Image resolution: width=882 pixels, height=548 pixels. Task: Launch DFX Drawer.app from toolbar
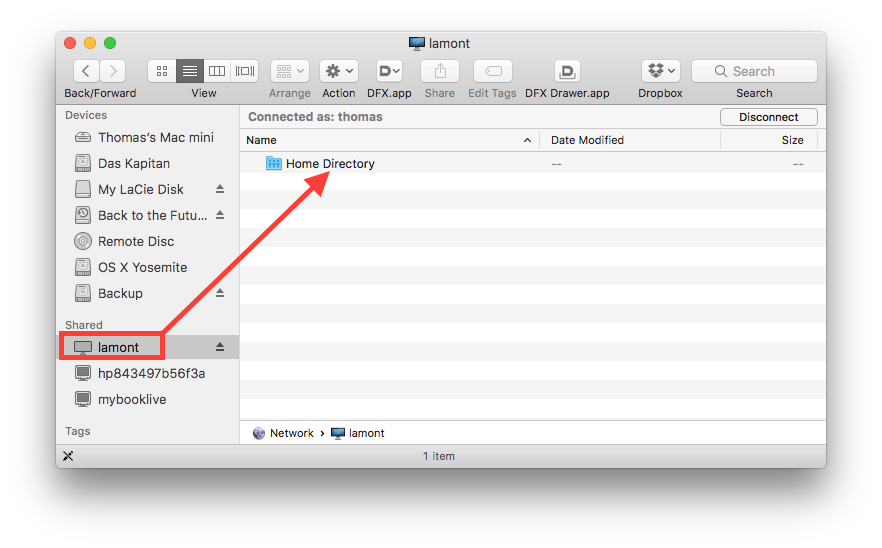click(567, 71)
